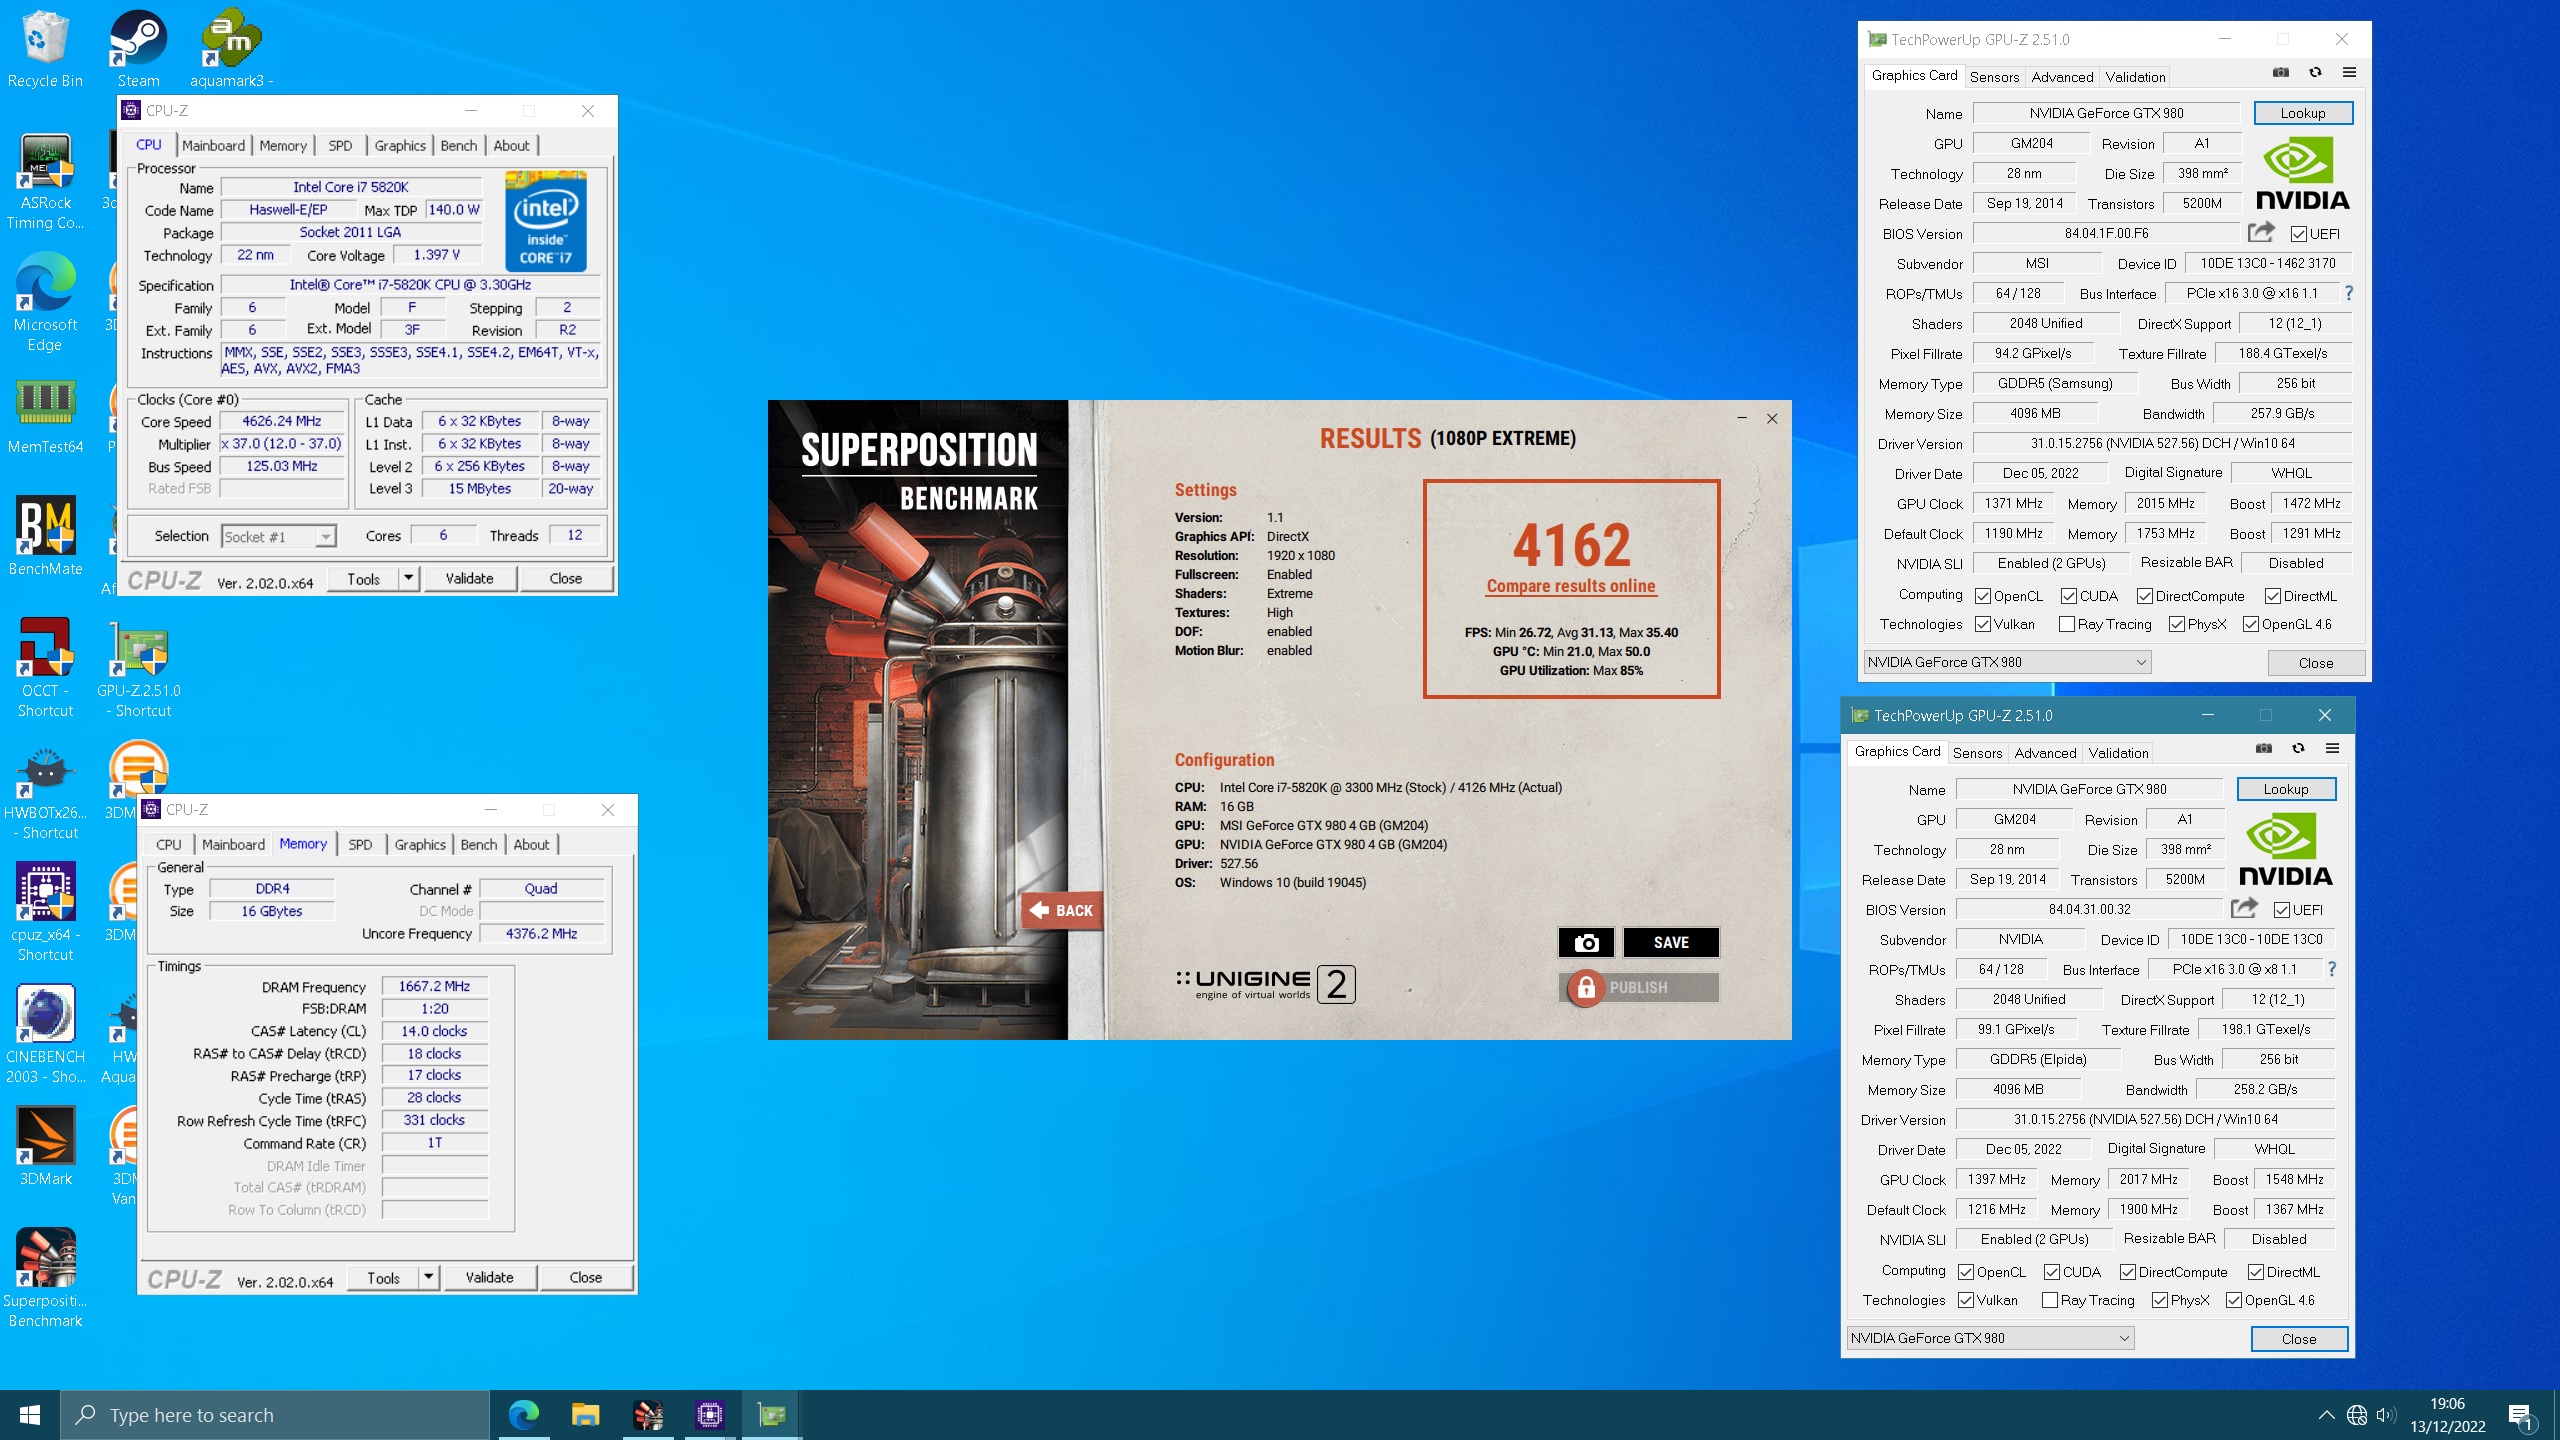Click PUBLISH button in Superposition

pos(1639,987)
